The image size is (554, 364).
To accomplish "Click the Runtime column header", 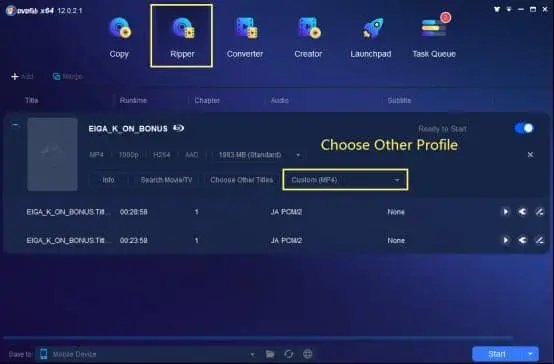I will [x=133, y=100].
